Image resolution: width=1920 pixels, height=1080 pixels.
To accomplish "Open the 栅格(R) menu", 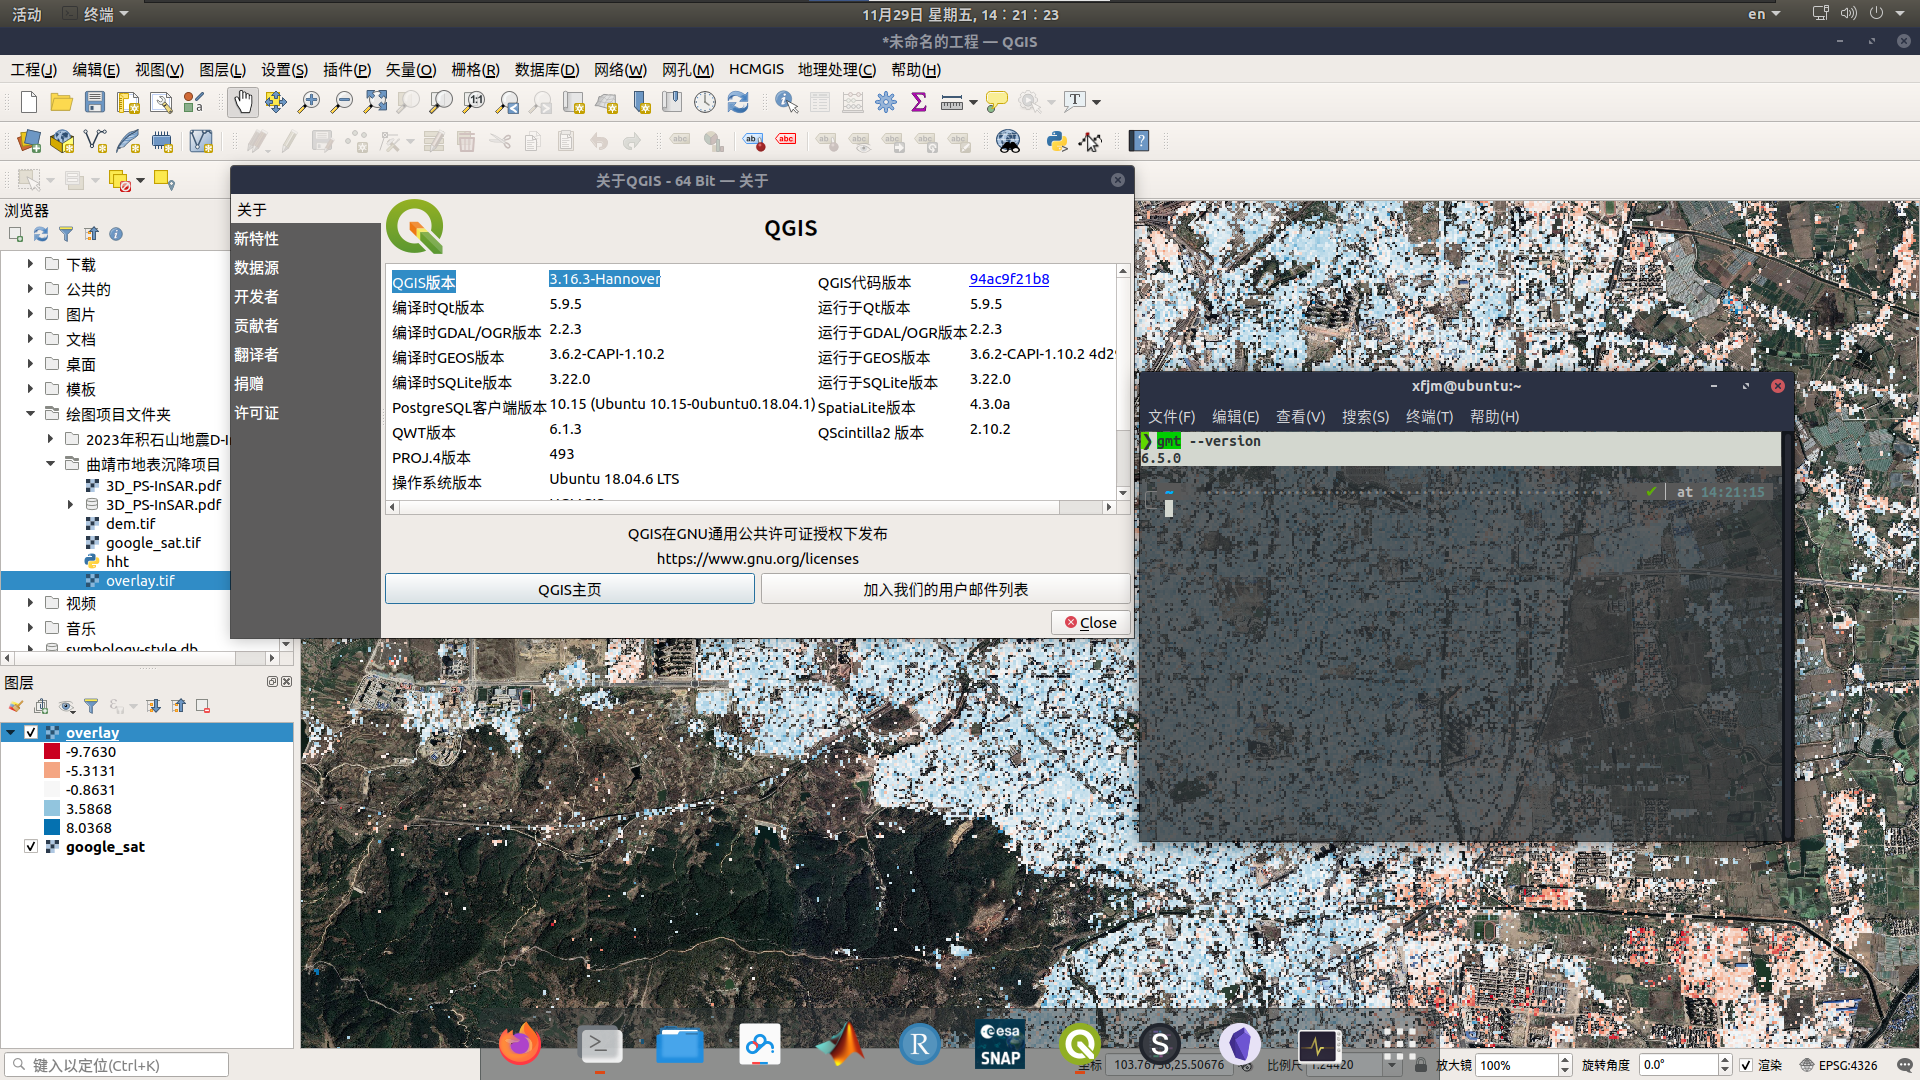I will coord(475,70).
